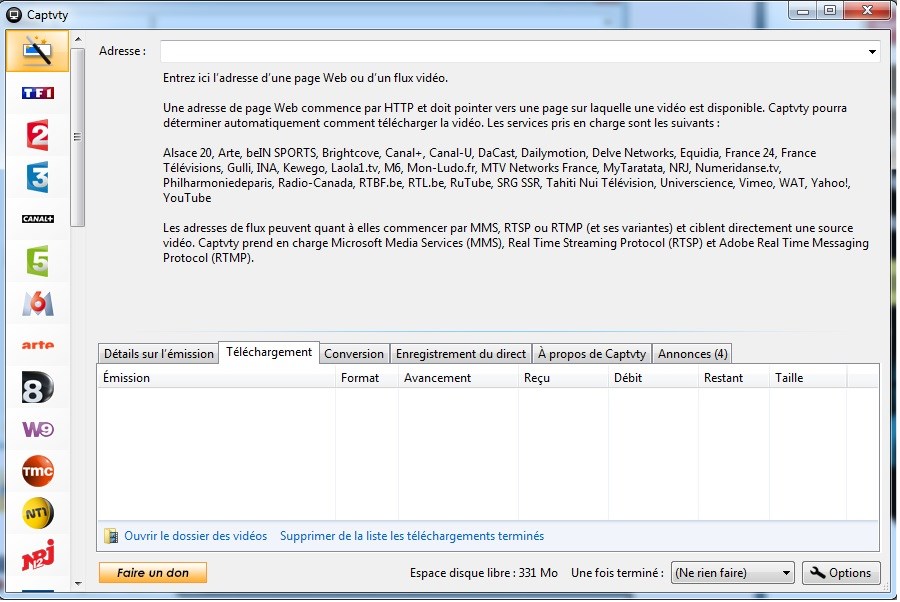Image resolution: width=900 pixels, height=602 pixels.
Task: Open the TF1 channel
Action: pos(37,93)
